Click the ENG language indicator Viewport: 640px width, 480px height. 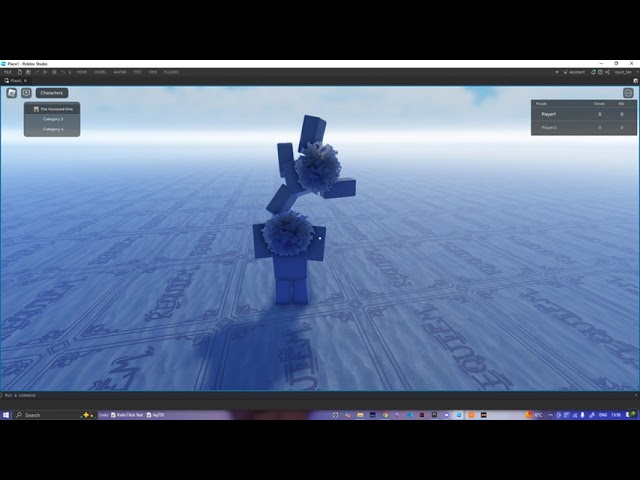pyautogui.click(x=602, y=415)
